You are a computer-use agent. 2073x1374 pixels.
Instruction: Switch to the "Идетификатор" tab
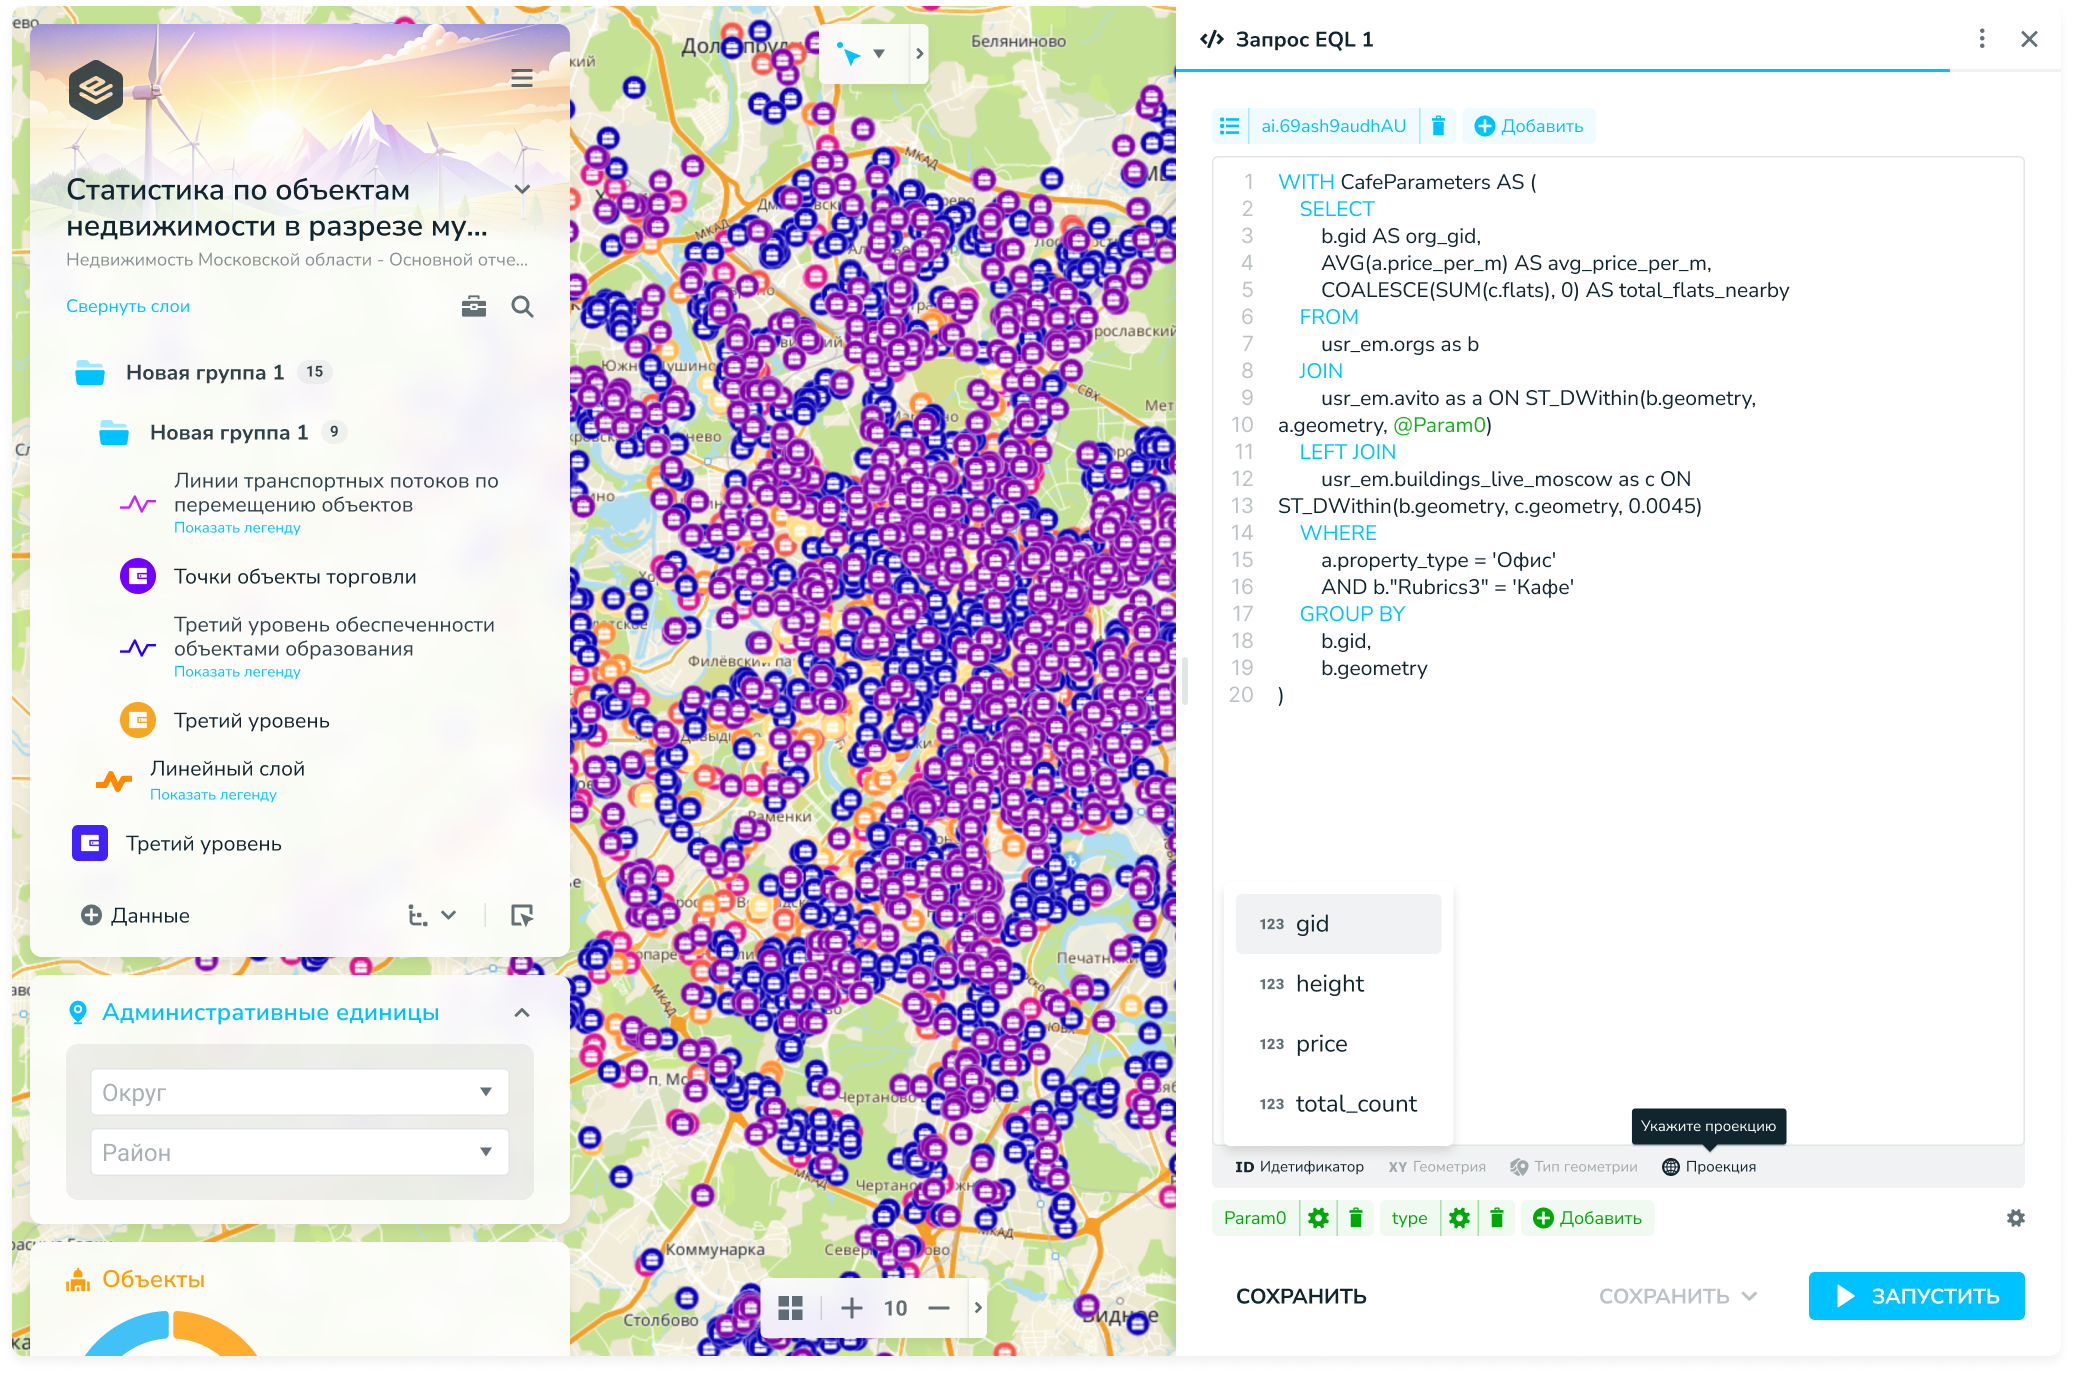[1299, 1167]
